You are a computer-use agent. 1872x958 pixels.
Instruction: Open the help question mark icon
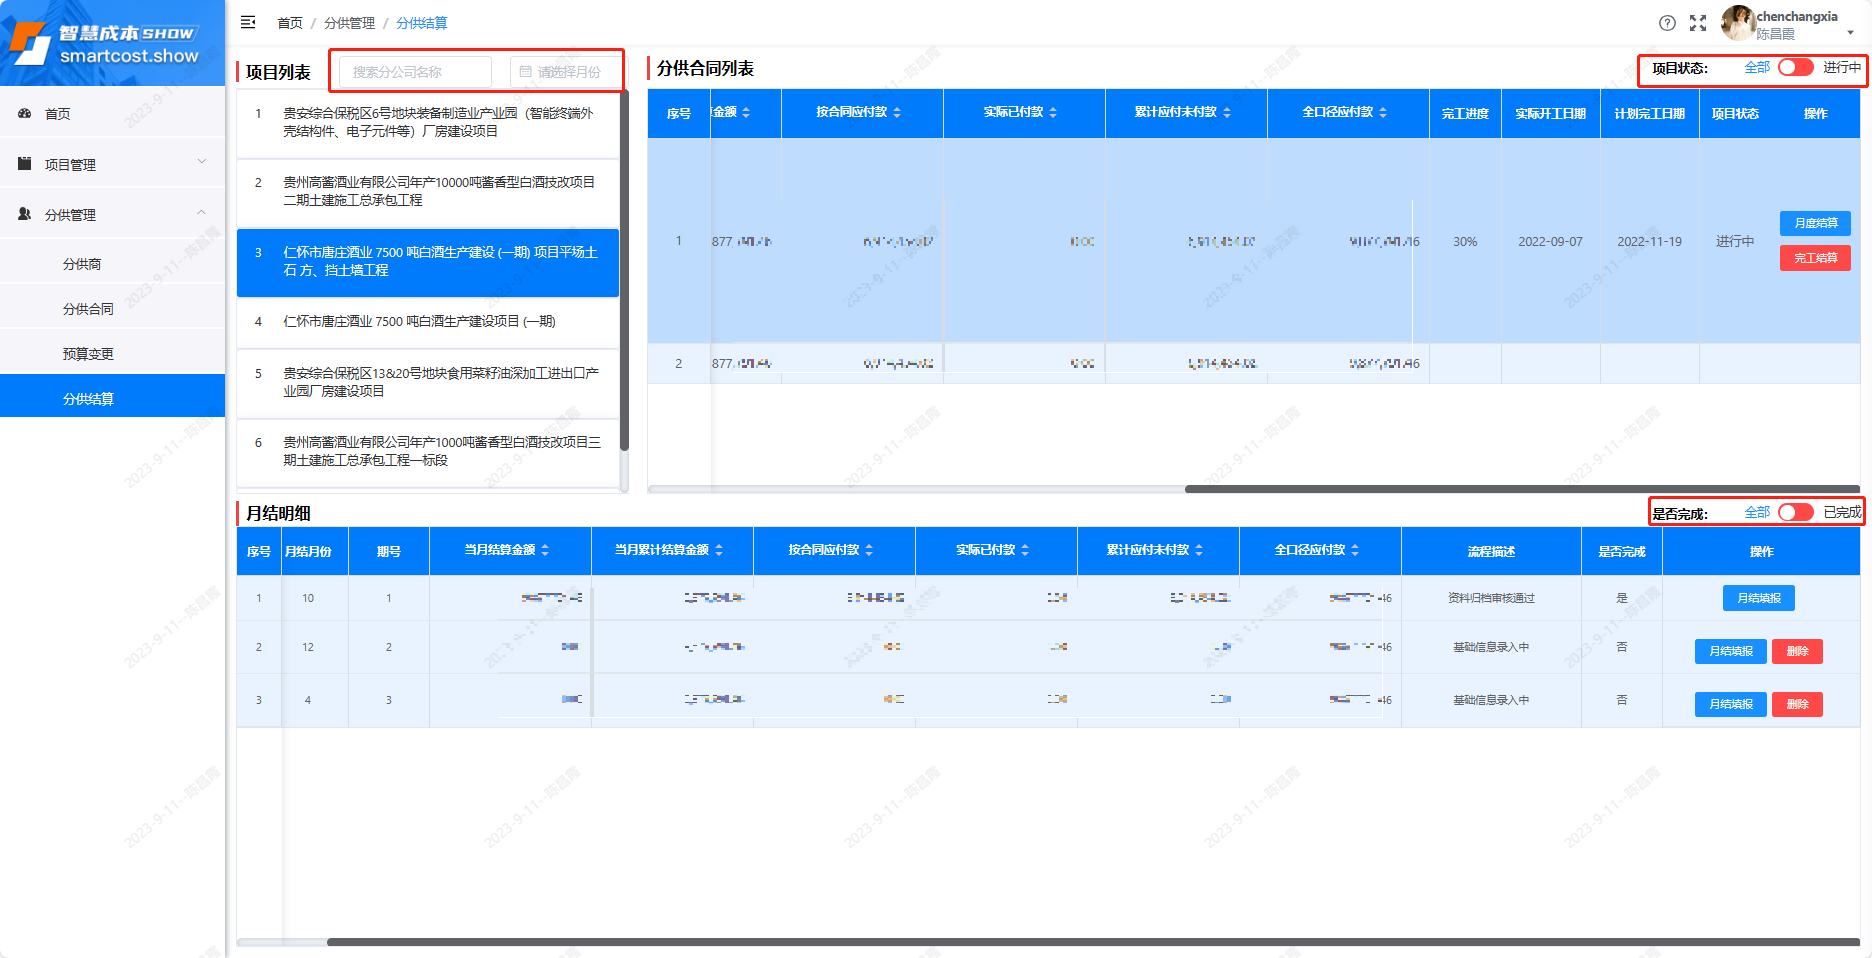point(1667,23)
